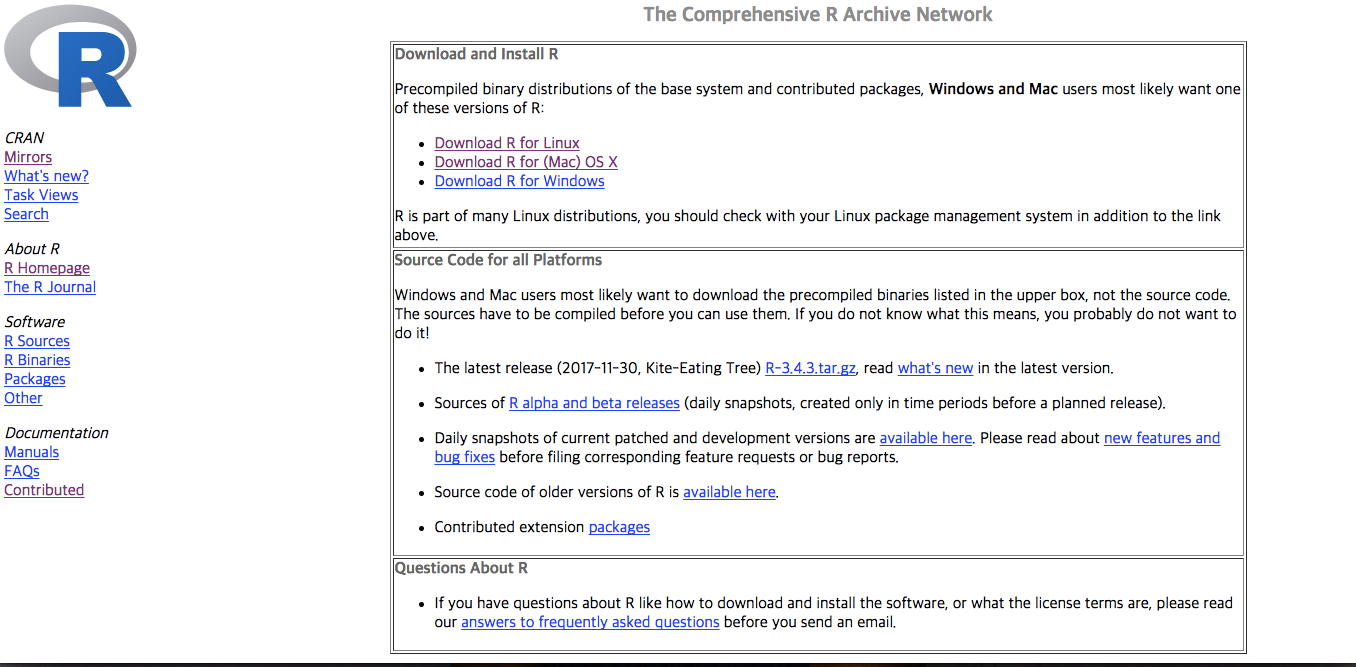The height and width of the screenshot is (667, 1356).
Task: Click Download R for Linux
Action: click(507, 143)
